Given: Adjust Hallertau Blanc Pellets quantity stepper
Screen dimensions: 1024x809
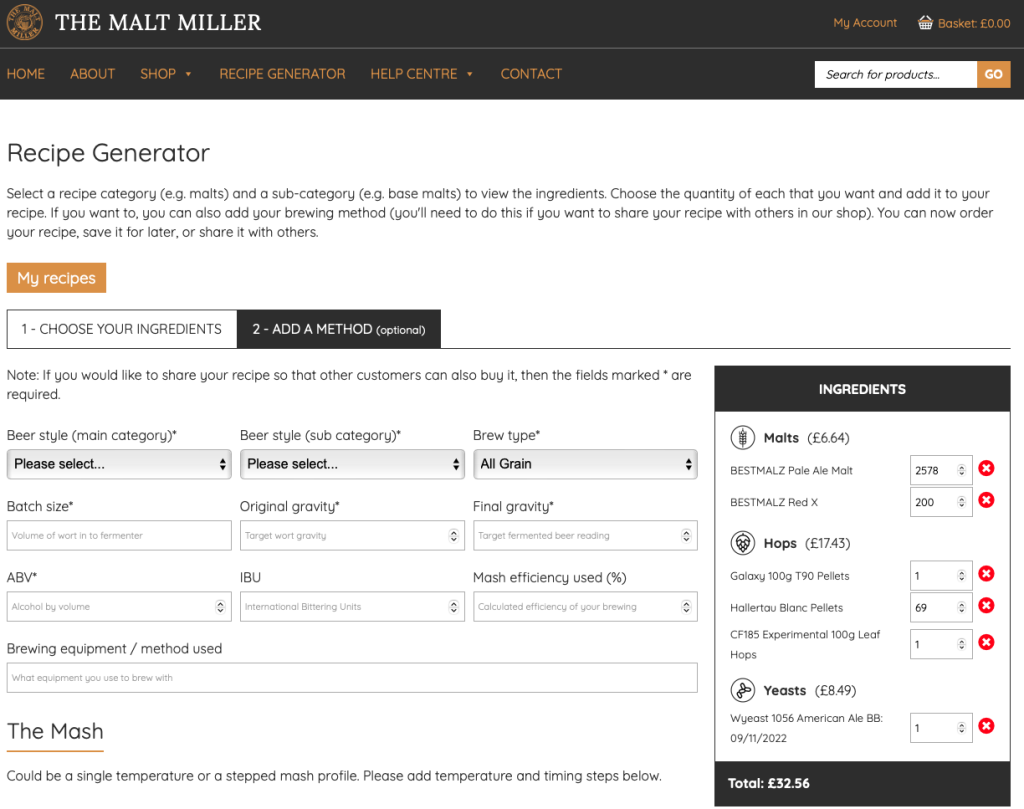Looking at the screenshot, I should click(961, 608).
